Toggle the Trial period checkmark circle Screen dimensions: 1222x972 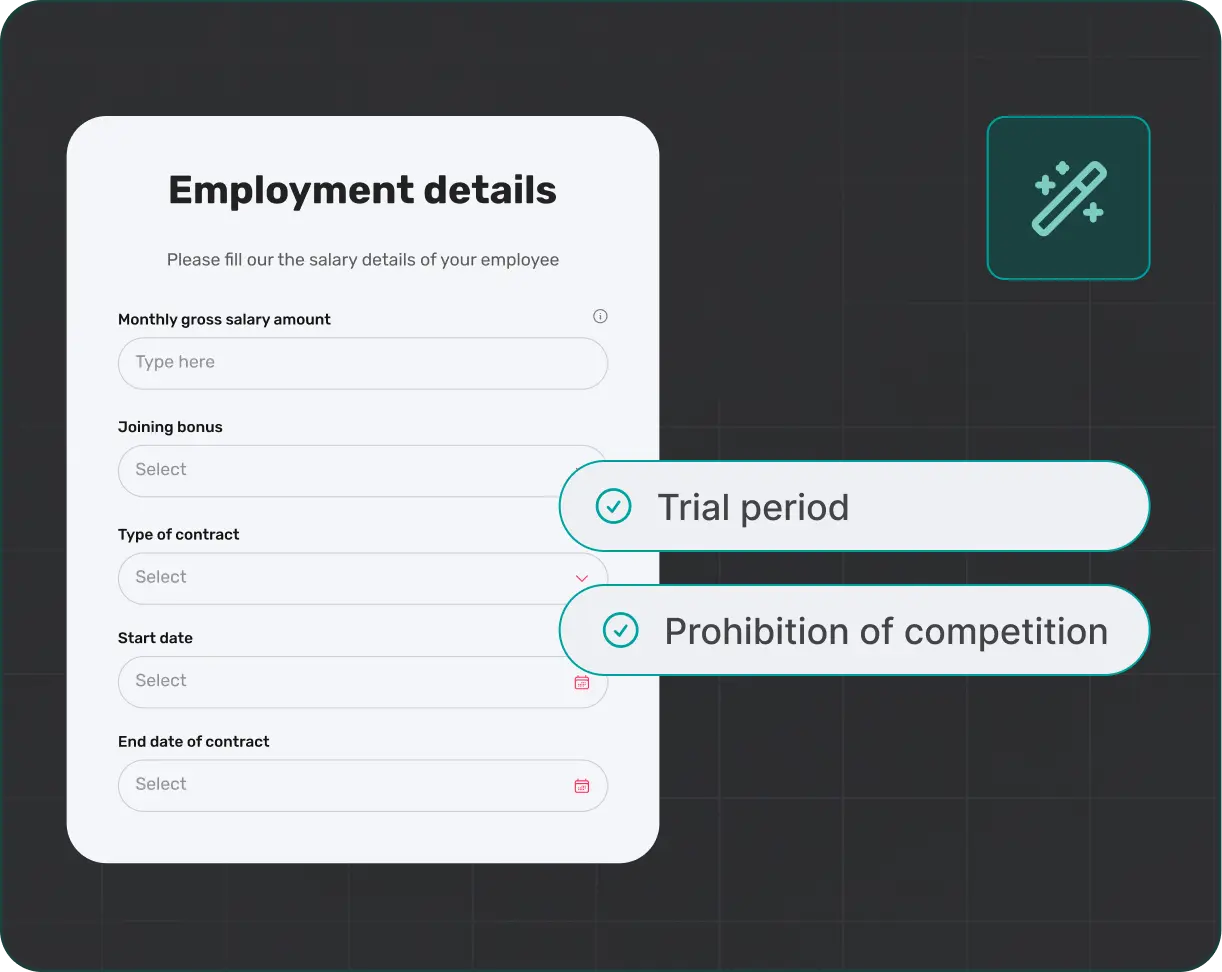click(613, 506)
